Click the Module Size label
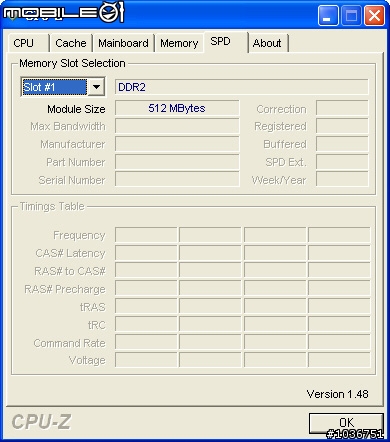The width and height of the screenshot is (390, 442). [x=76, y=109]
